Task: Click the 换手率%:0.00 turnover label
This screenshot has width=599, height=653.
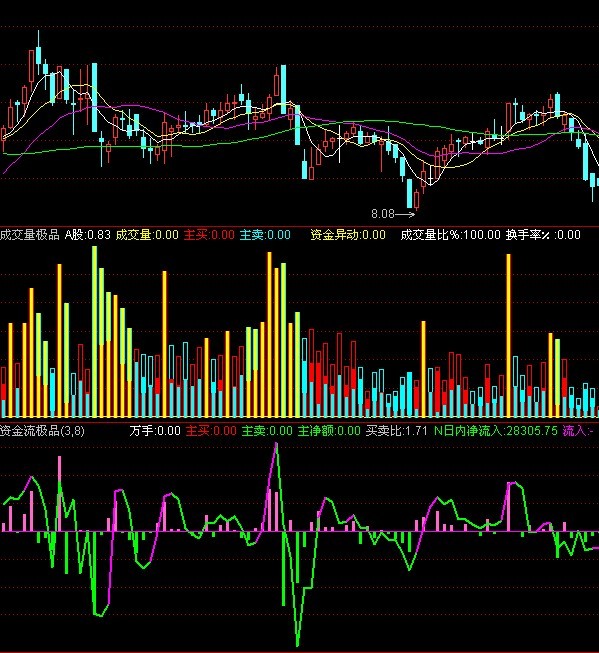Action: 543,235
